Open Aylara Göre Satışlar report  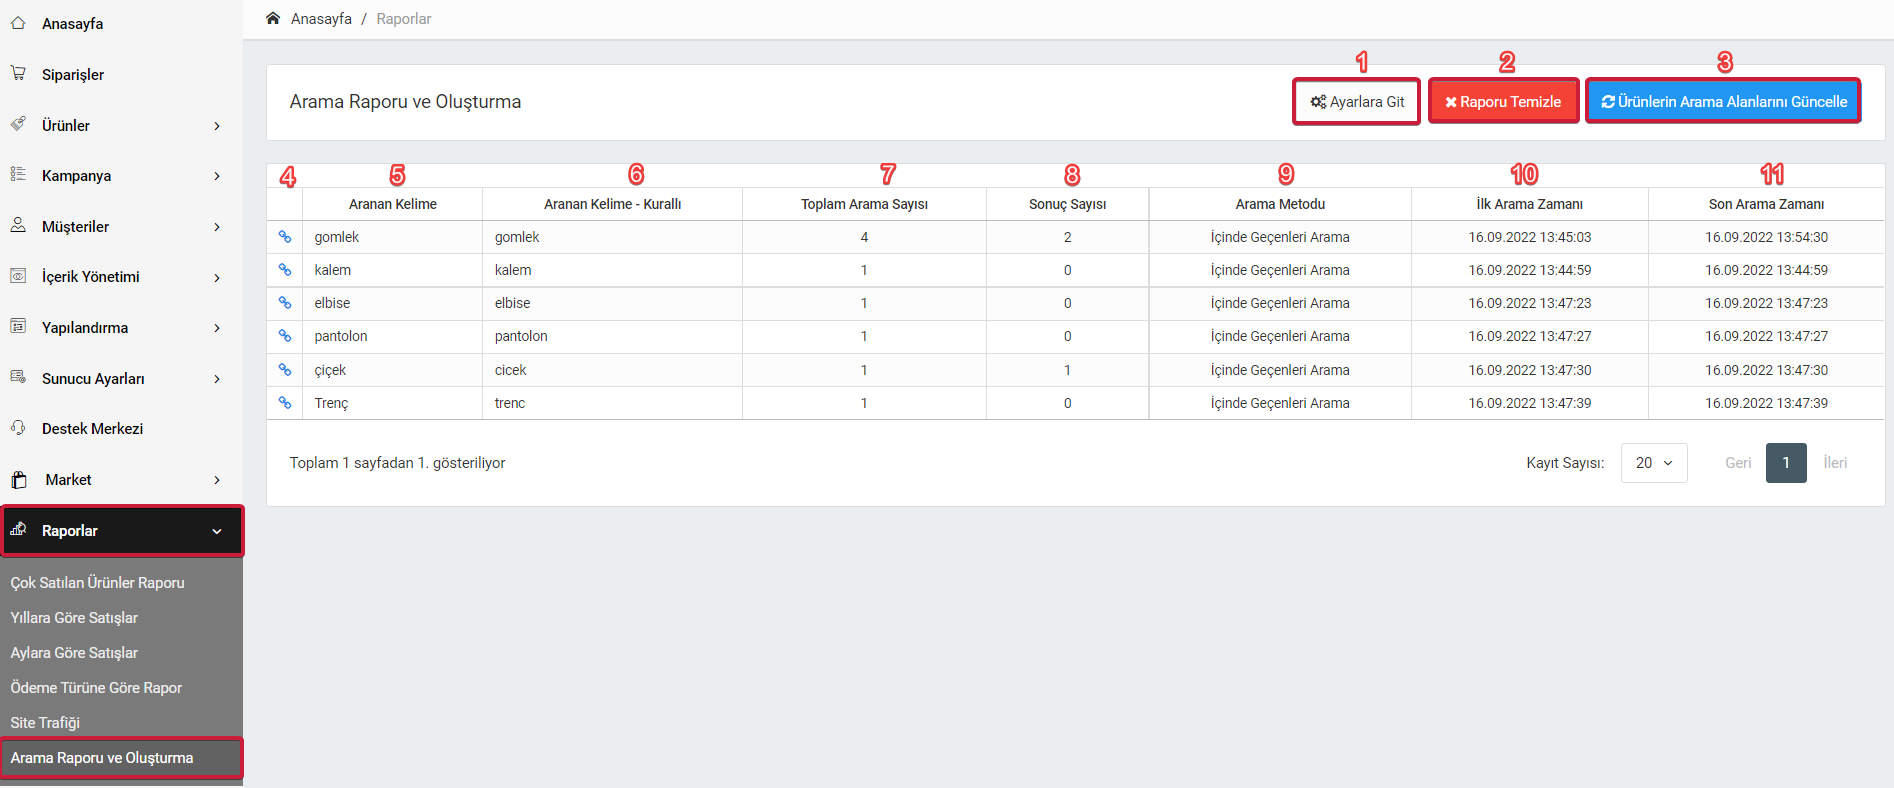coord(74,652)
